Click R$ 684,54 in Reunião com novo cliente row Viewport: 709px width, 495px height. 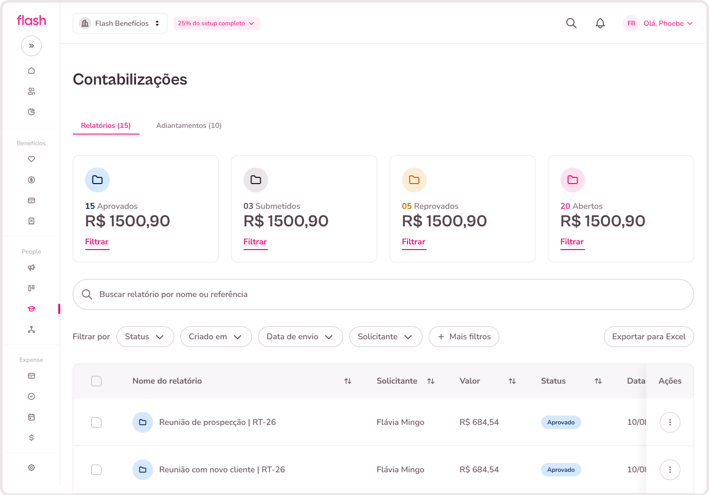(x=479, y=470)
